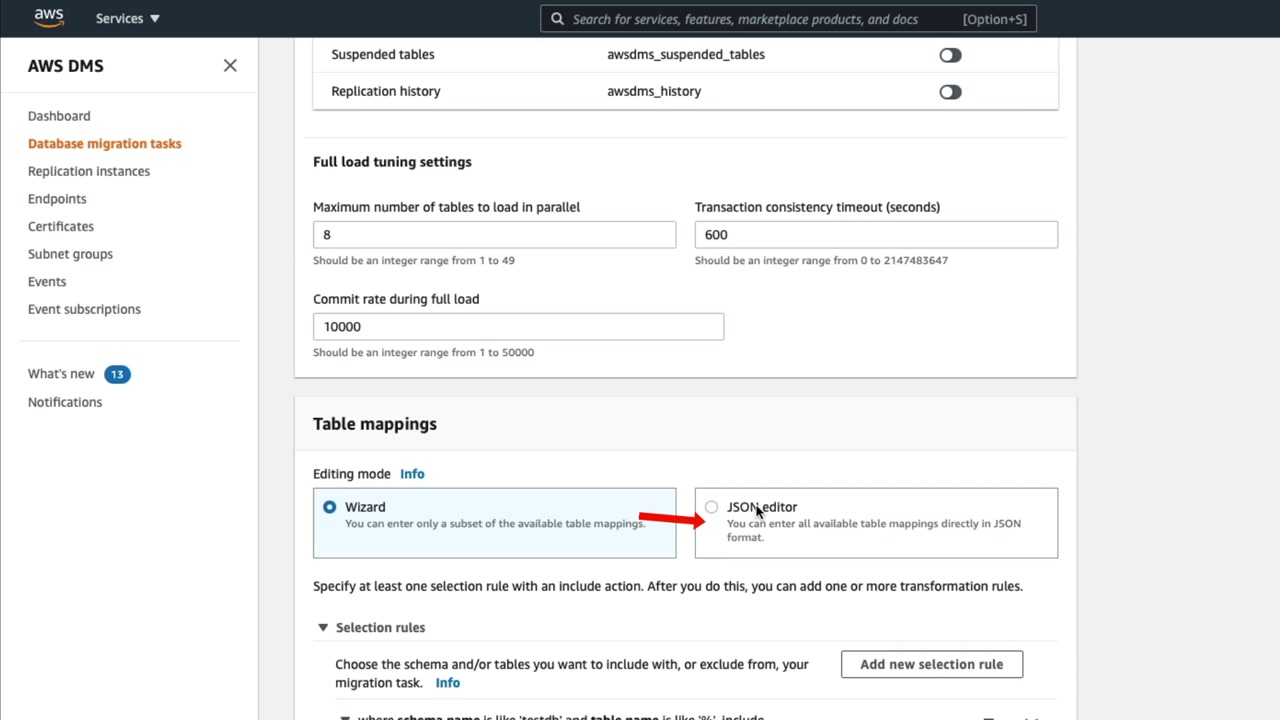1280x720 pixels.
Task: Open Info link next to Editing mode
Action: [x=412, y=474]
